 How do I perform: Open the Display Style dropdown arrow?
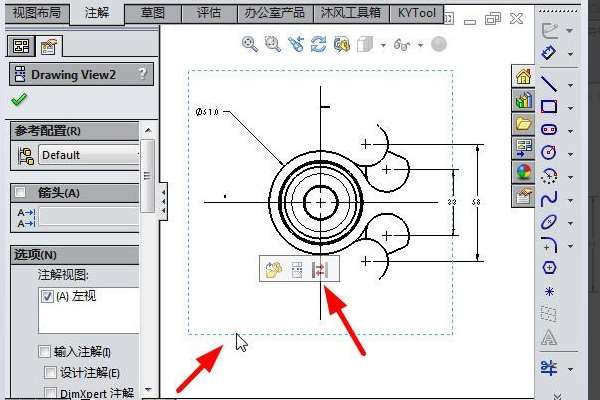[x=383, y=45]
